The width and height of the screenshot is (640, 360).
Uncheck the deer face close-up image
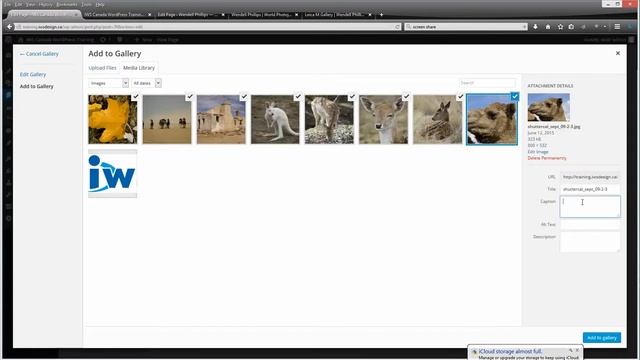point(406,96)
